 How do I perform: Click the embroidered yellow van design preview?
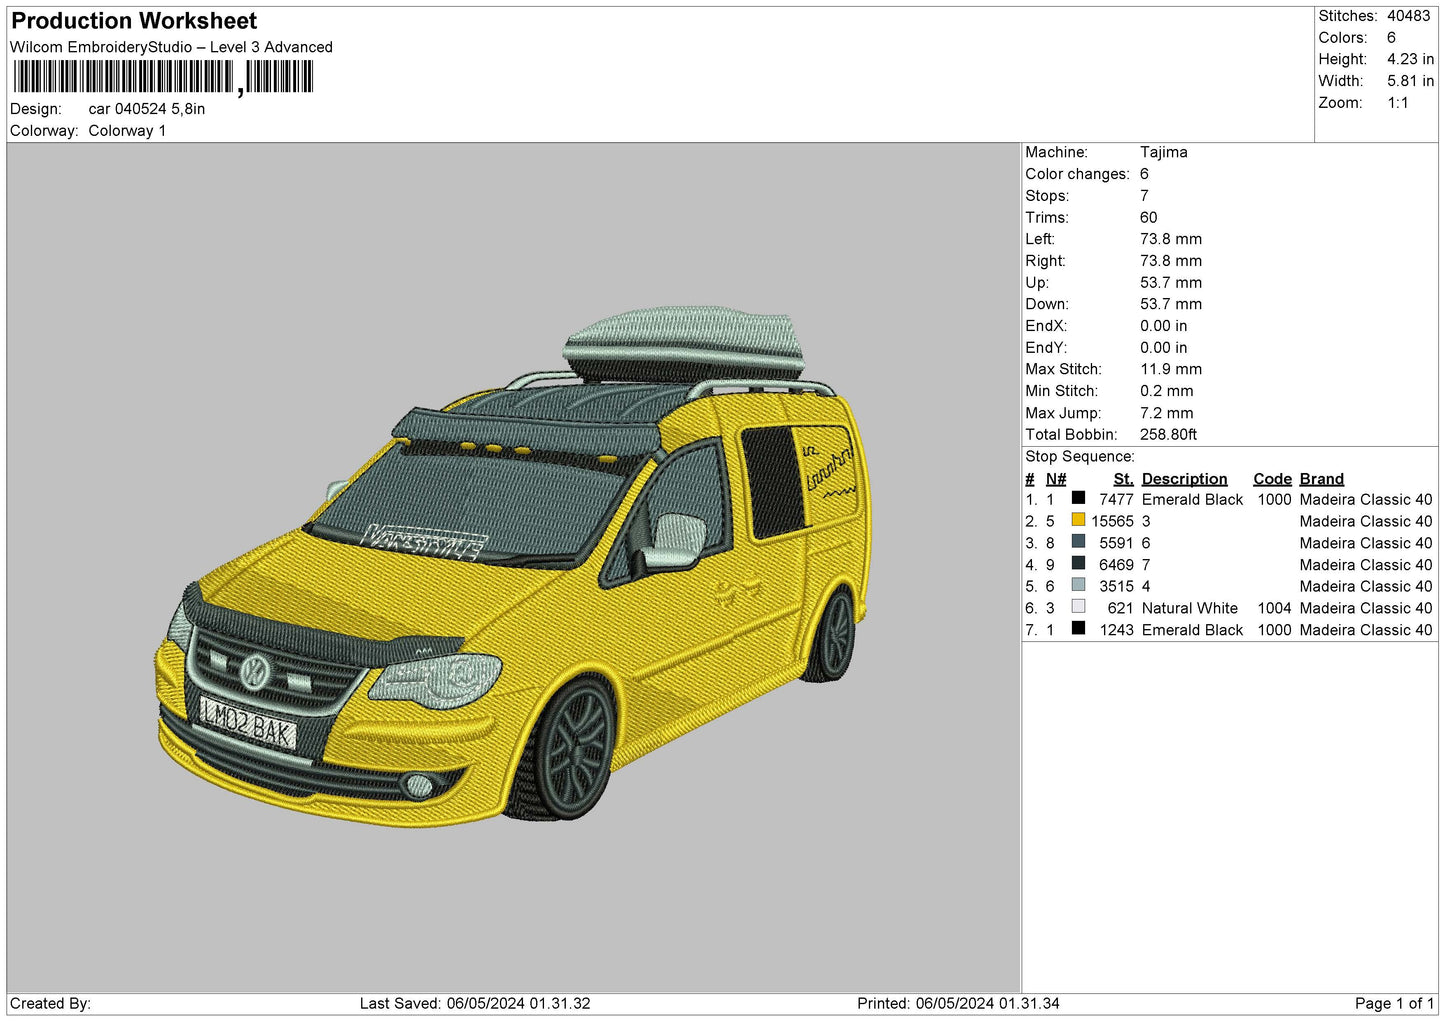coord(513,566)
